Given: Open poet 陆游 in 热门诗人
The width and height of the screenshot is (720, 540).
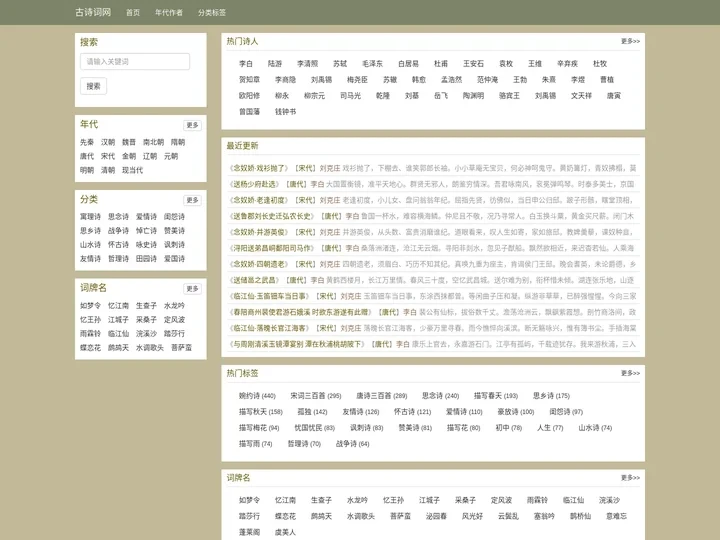Looking at the screenshot, I should pyautogui.click(x=275, y=64).
